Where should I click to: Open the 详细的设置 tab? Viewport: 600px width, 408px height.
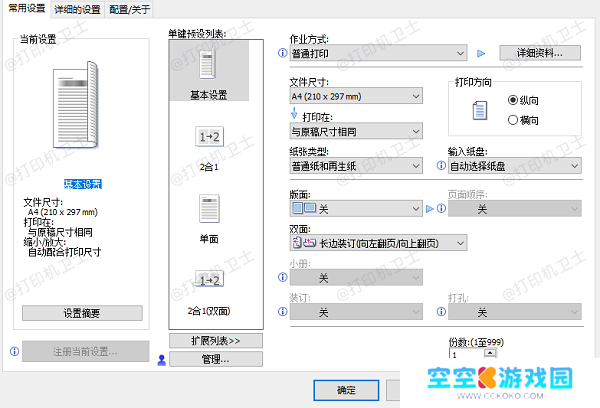tap(77, 9)
